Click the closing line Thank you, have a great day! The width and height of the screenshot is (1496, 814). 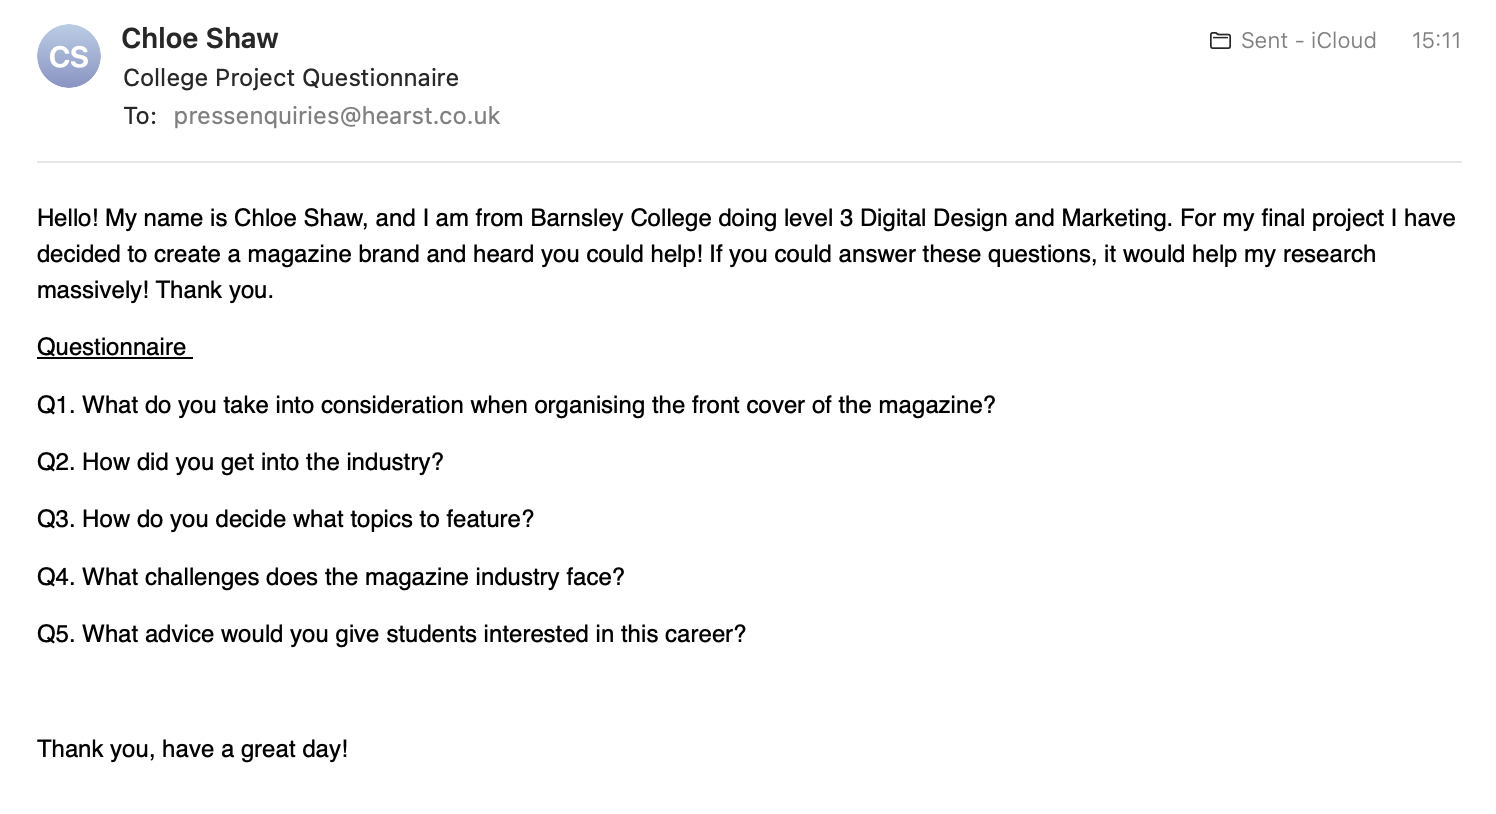point(192,749)
